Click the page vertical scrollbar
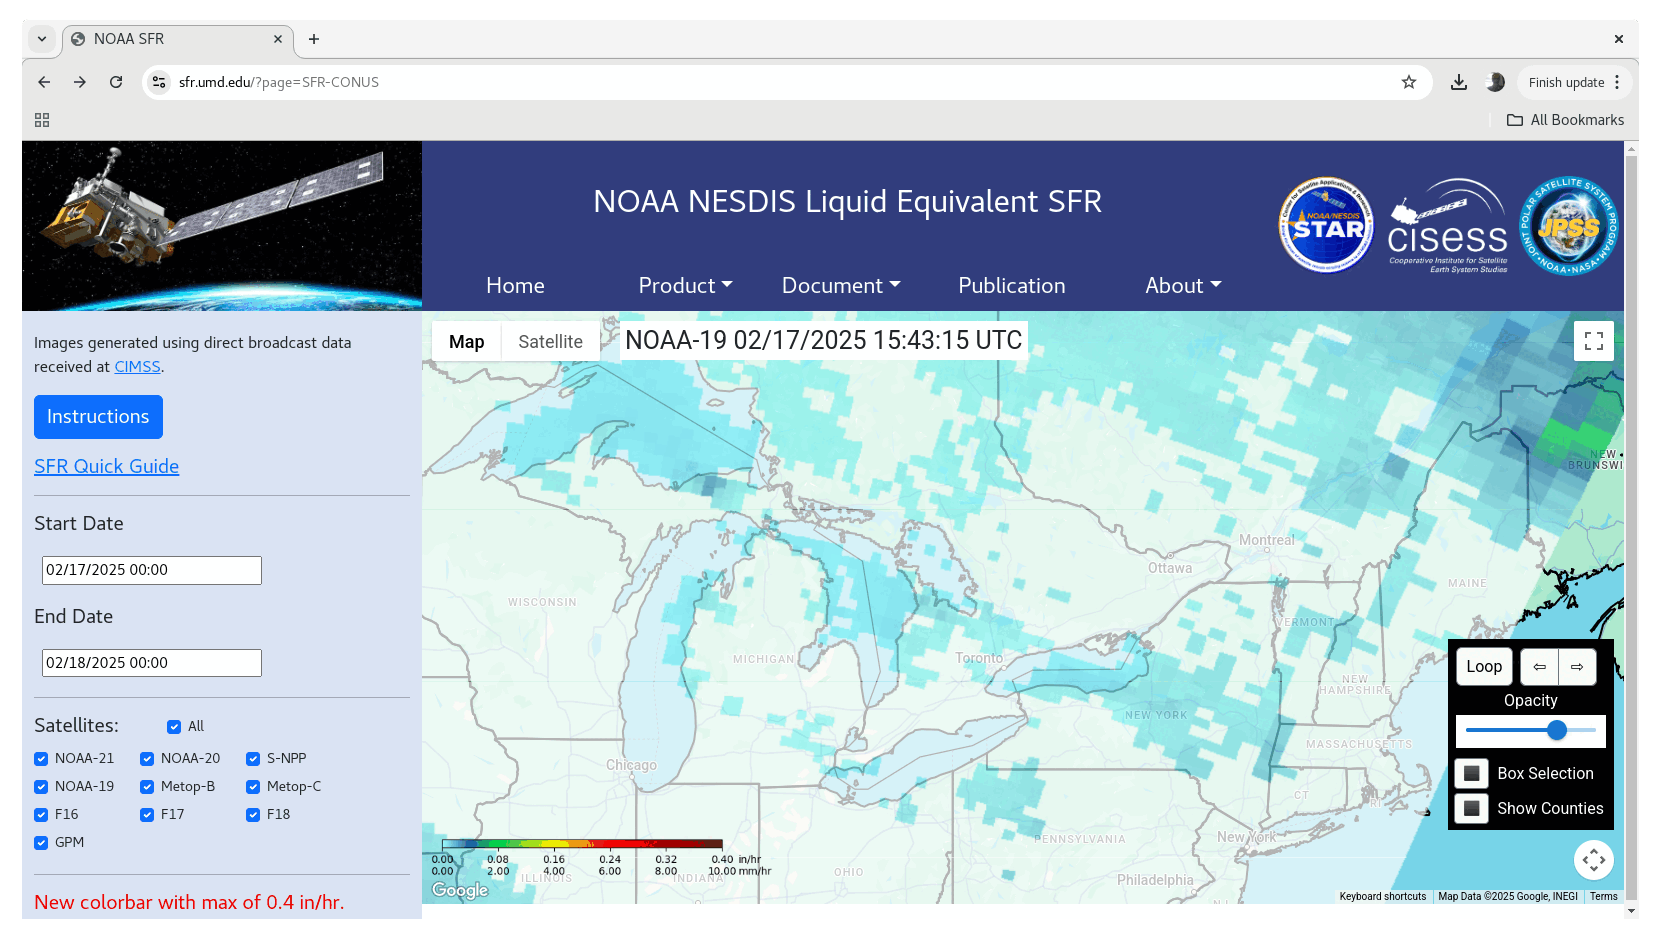 (x=1632, y=530)
